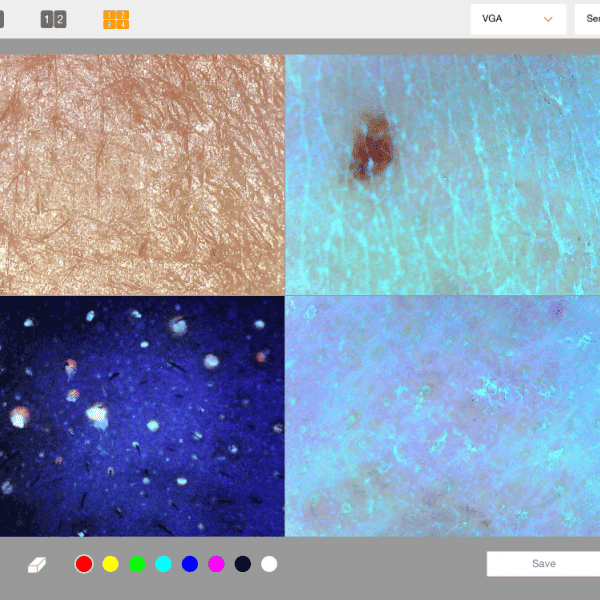Pick the black color swatch
600x600 pixels.
[243, 564]
